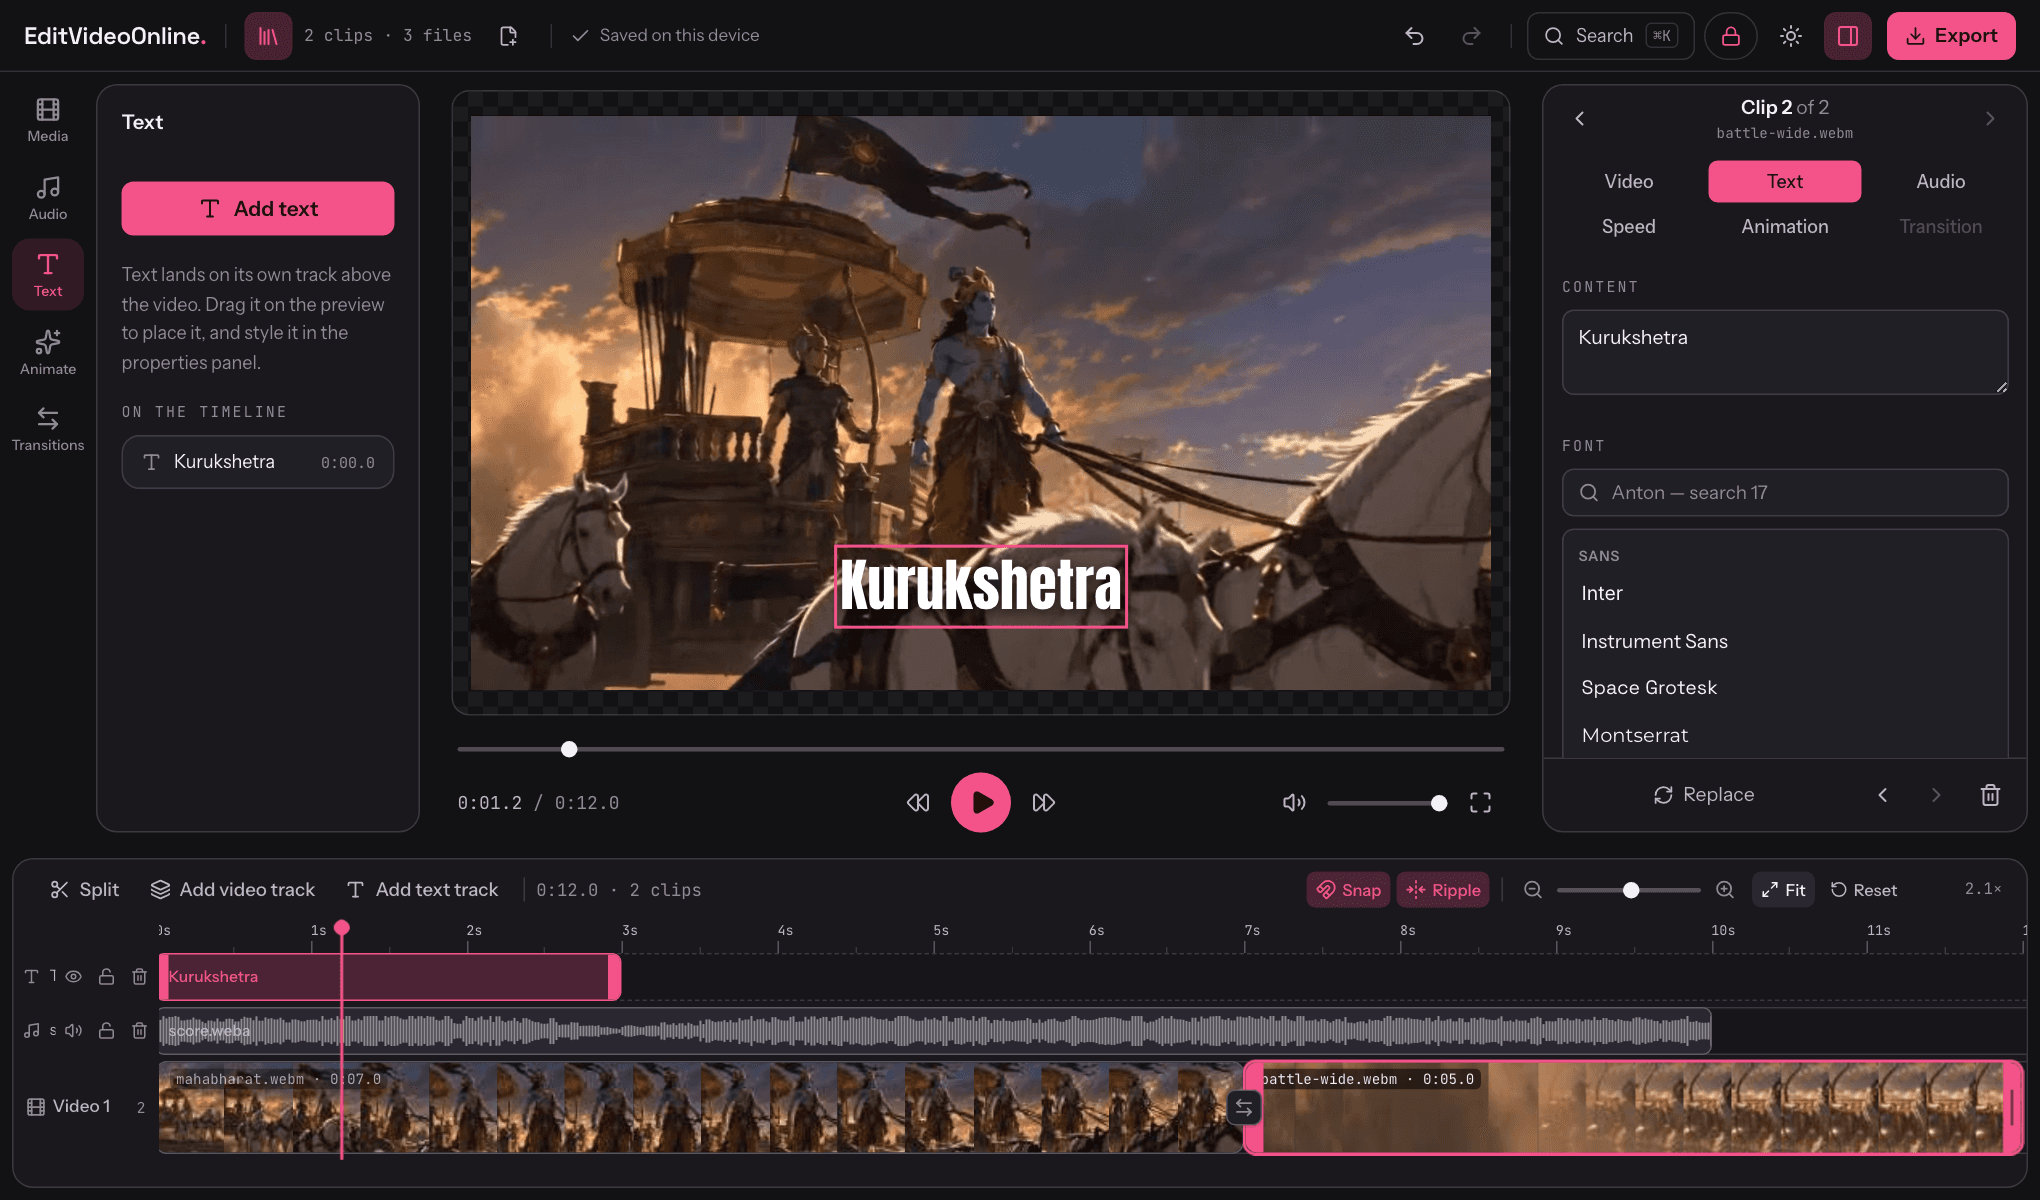Open the Animation properties tab
Image resolution: width=2040 pixels, height=1200 pixels.
1784,226
